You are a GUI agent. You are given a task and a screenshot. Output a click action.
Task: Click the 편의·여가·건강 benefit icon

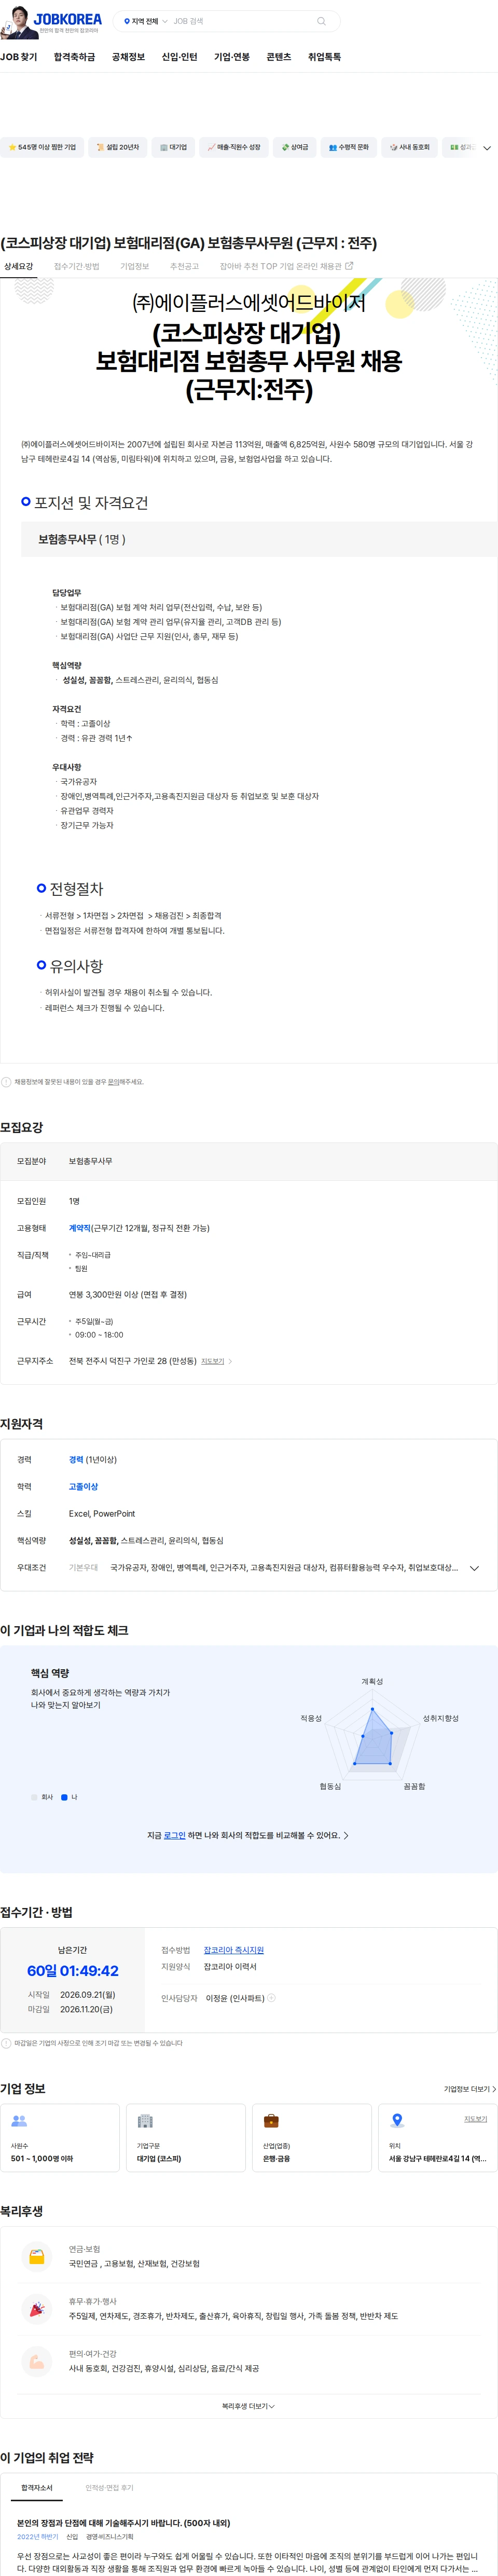point(37,2361)
